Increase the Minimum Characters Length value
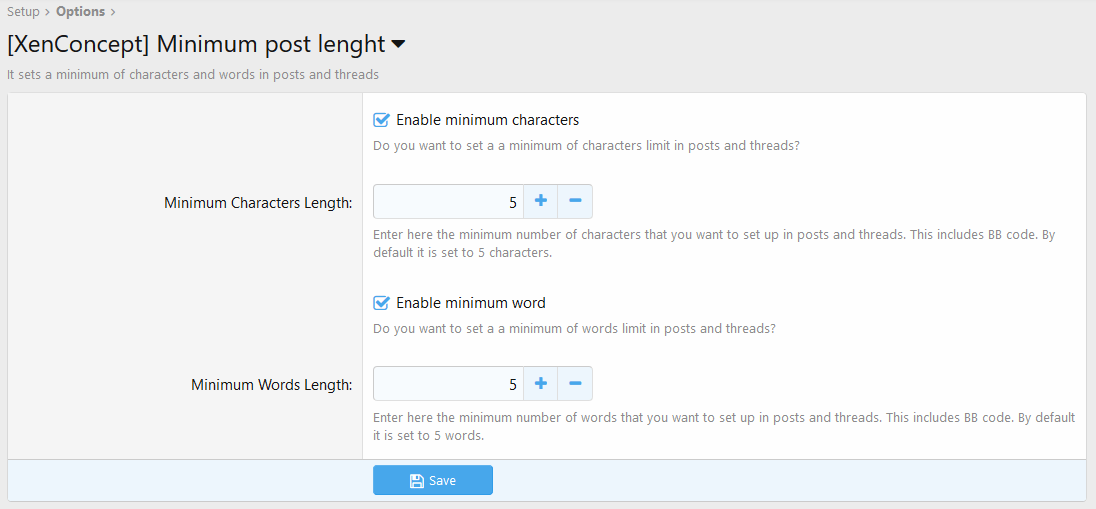This screenshot has height=509, width=1096. 541,201
